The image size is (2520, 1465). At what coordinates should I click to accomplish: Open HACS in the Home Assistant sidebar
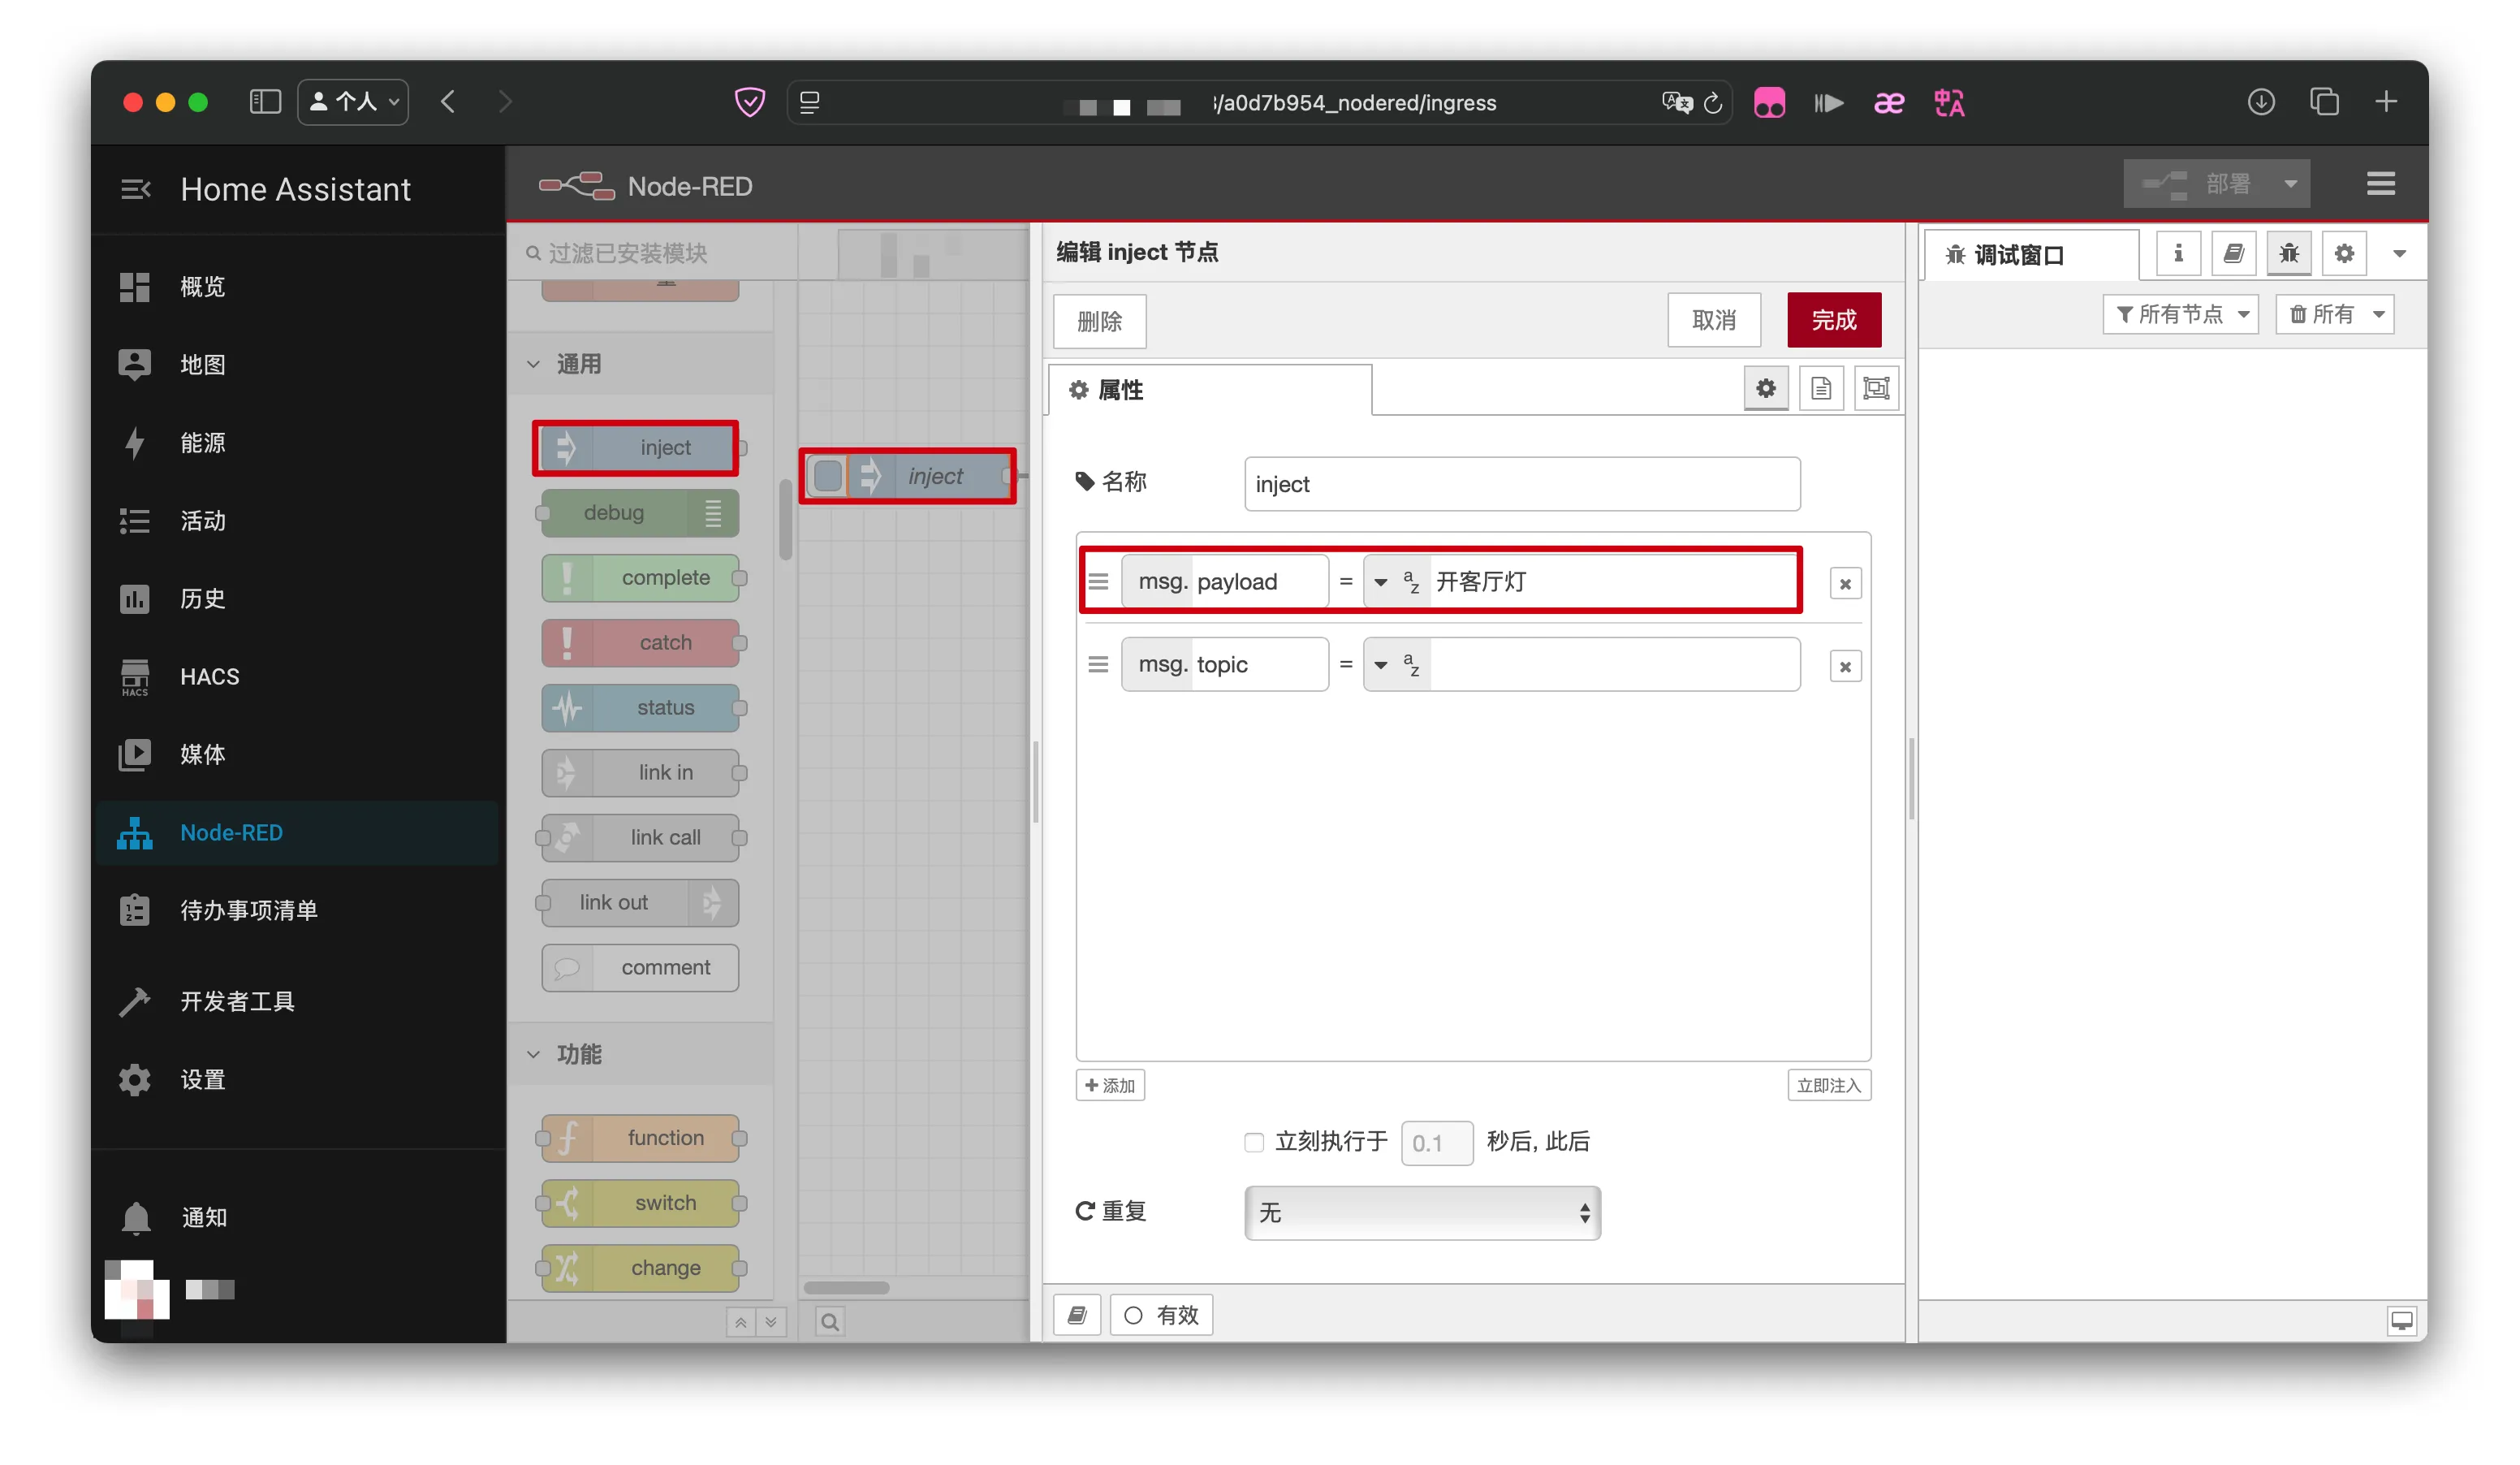(209, 677)
